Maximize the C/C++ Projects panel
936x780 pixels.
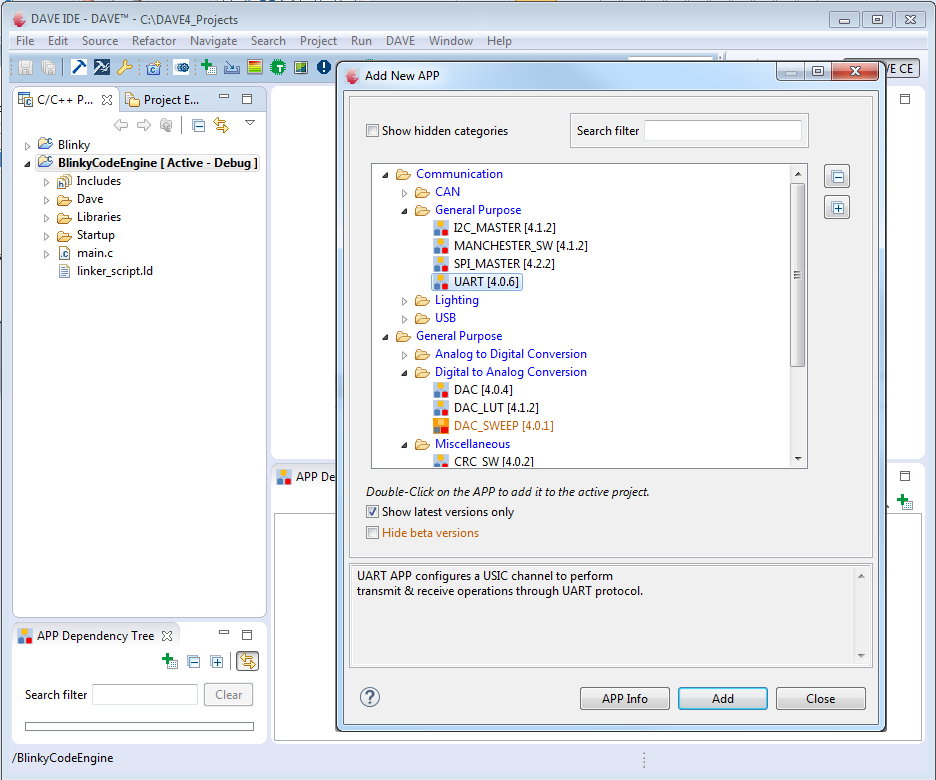(247, 98)
